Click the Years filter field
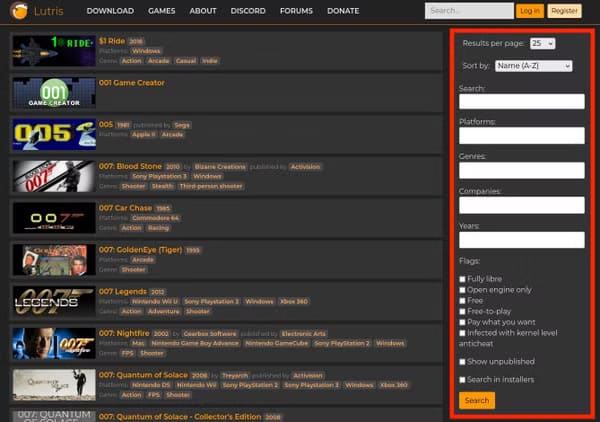The image size is (600, 422). click(x=522, y=240)
